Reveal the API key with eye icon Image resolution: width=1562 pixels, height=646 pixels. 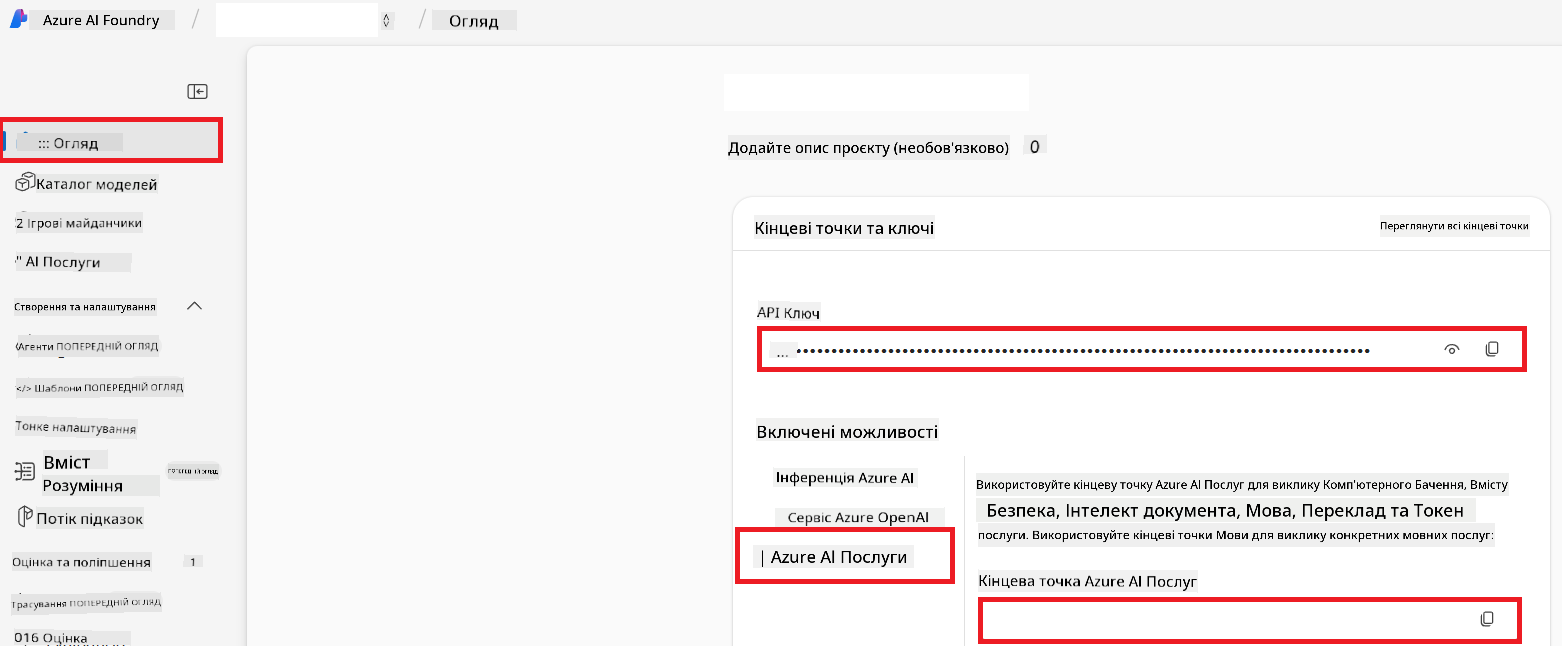[1451, 349]
